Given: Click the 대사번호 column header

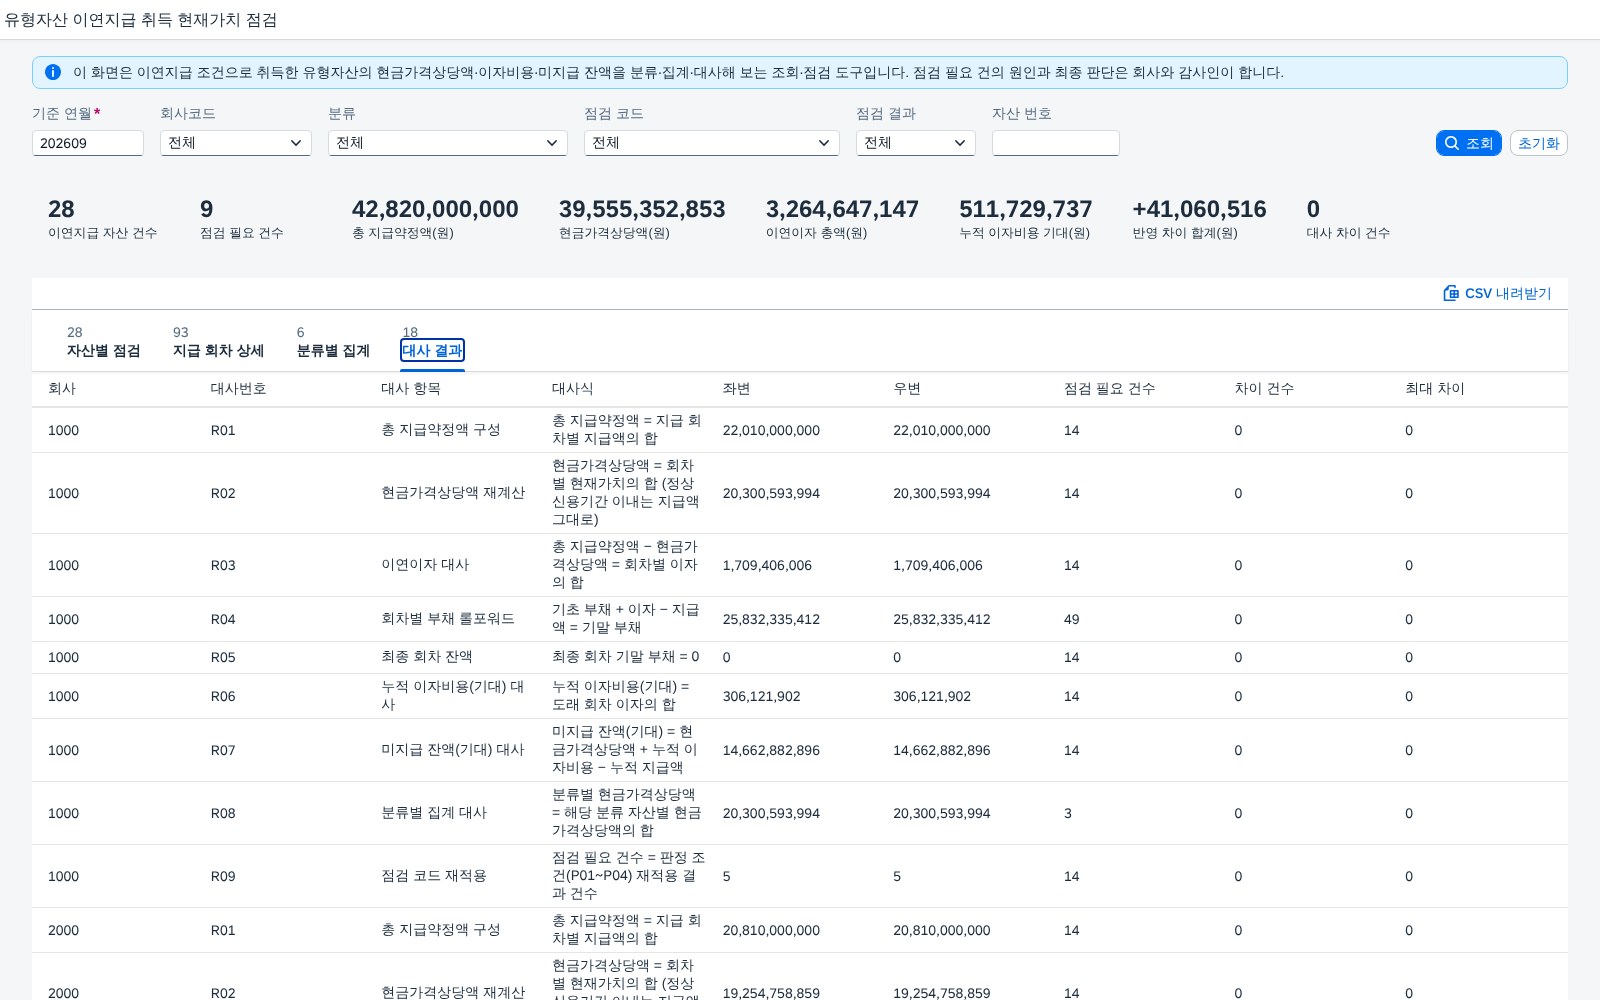Looking at the screenshot, I should point(238,389).
